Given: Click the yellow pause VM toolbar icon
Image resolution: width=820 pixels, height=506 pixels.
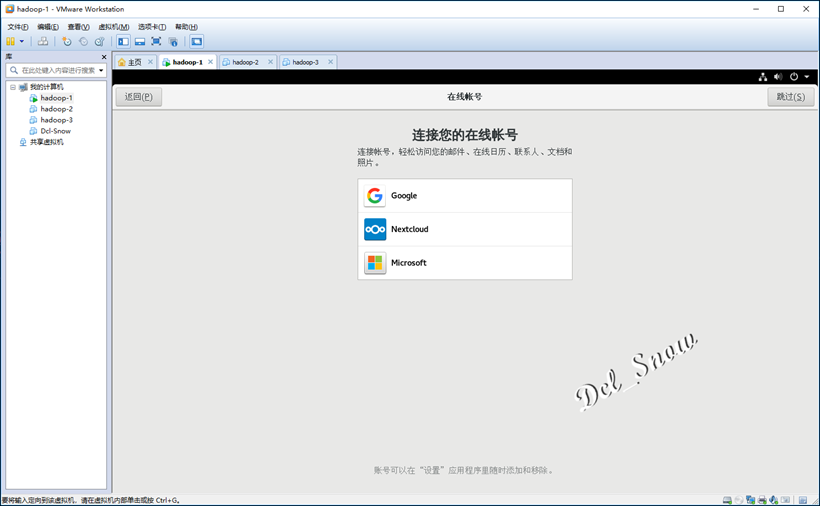Looking at the screenshot, I should coord(10,41).
